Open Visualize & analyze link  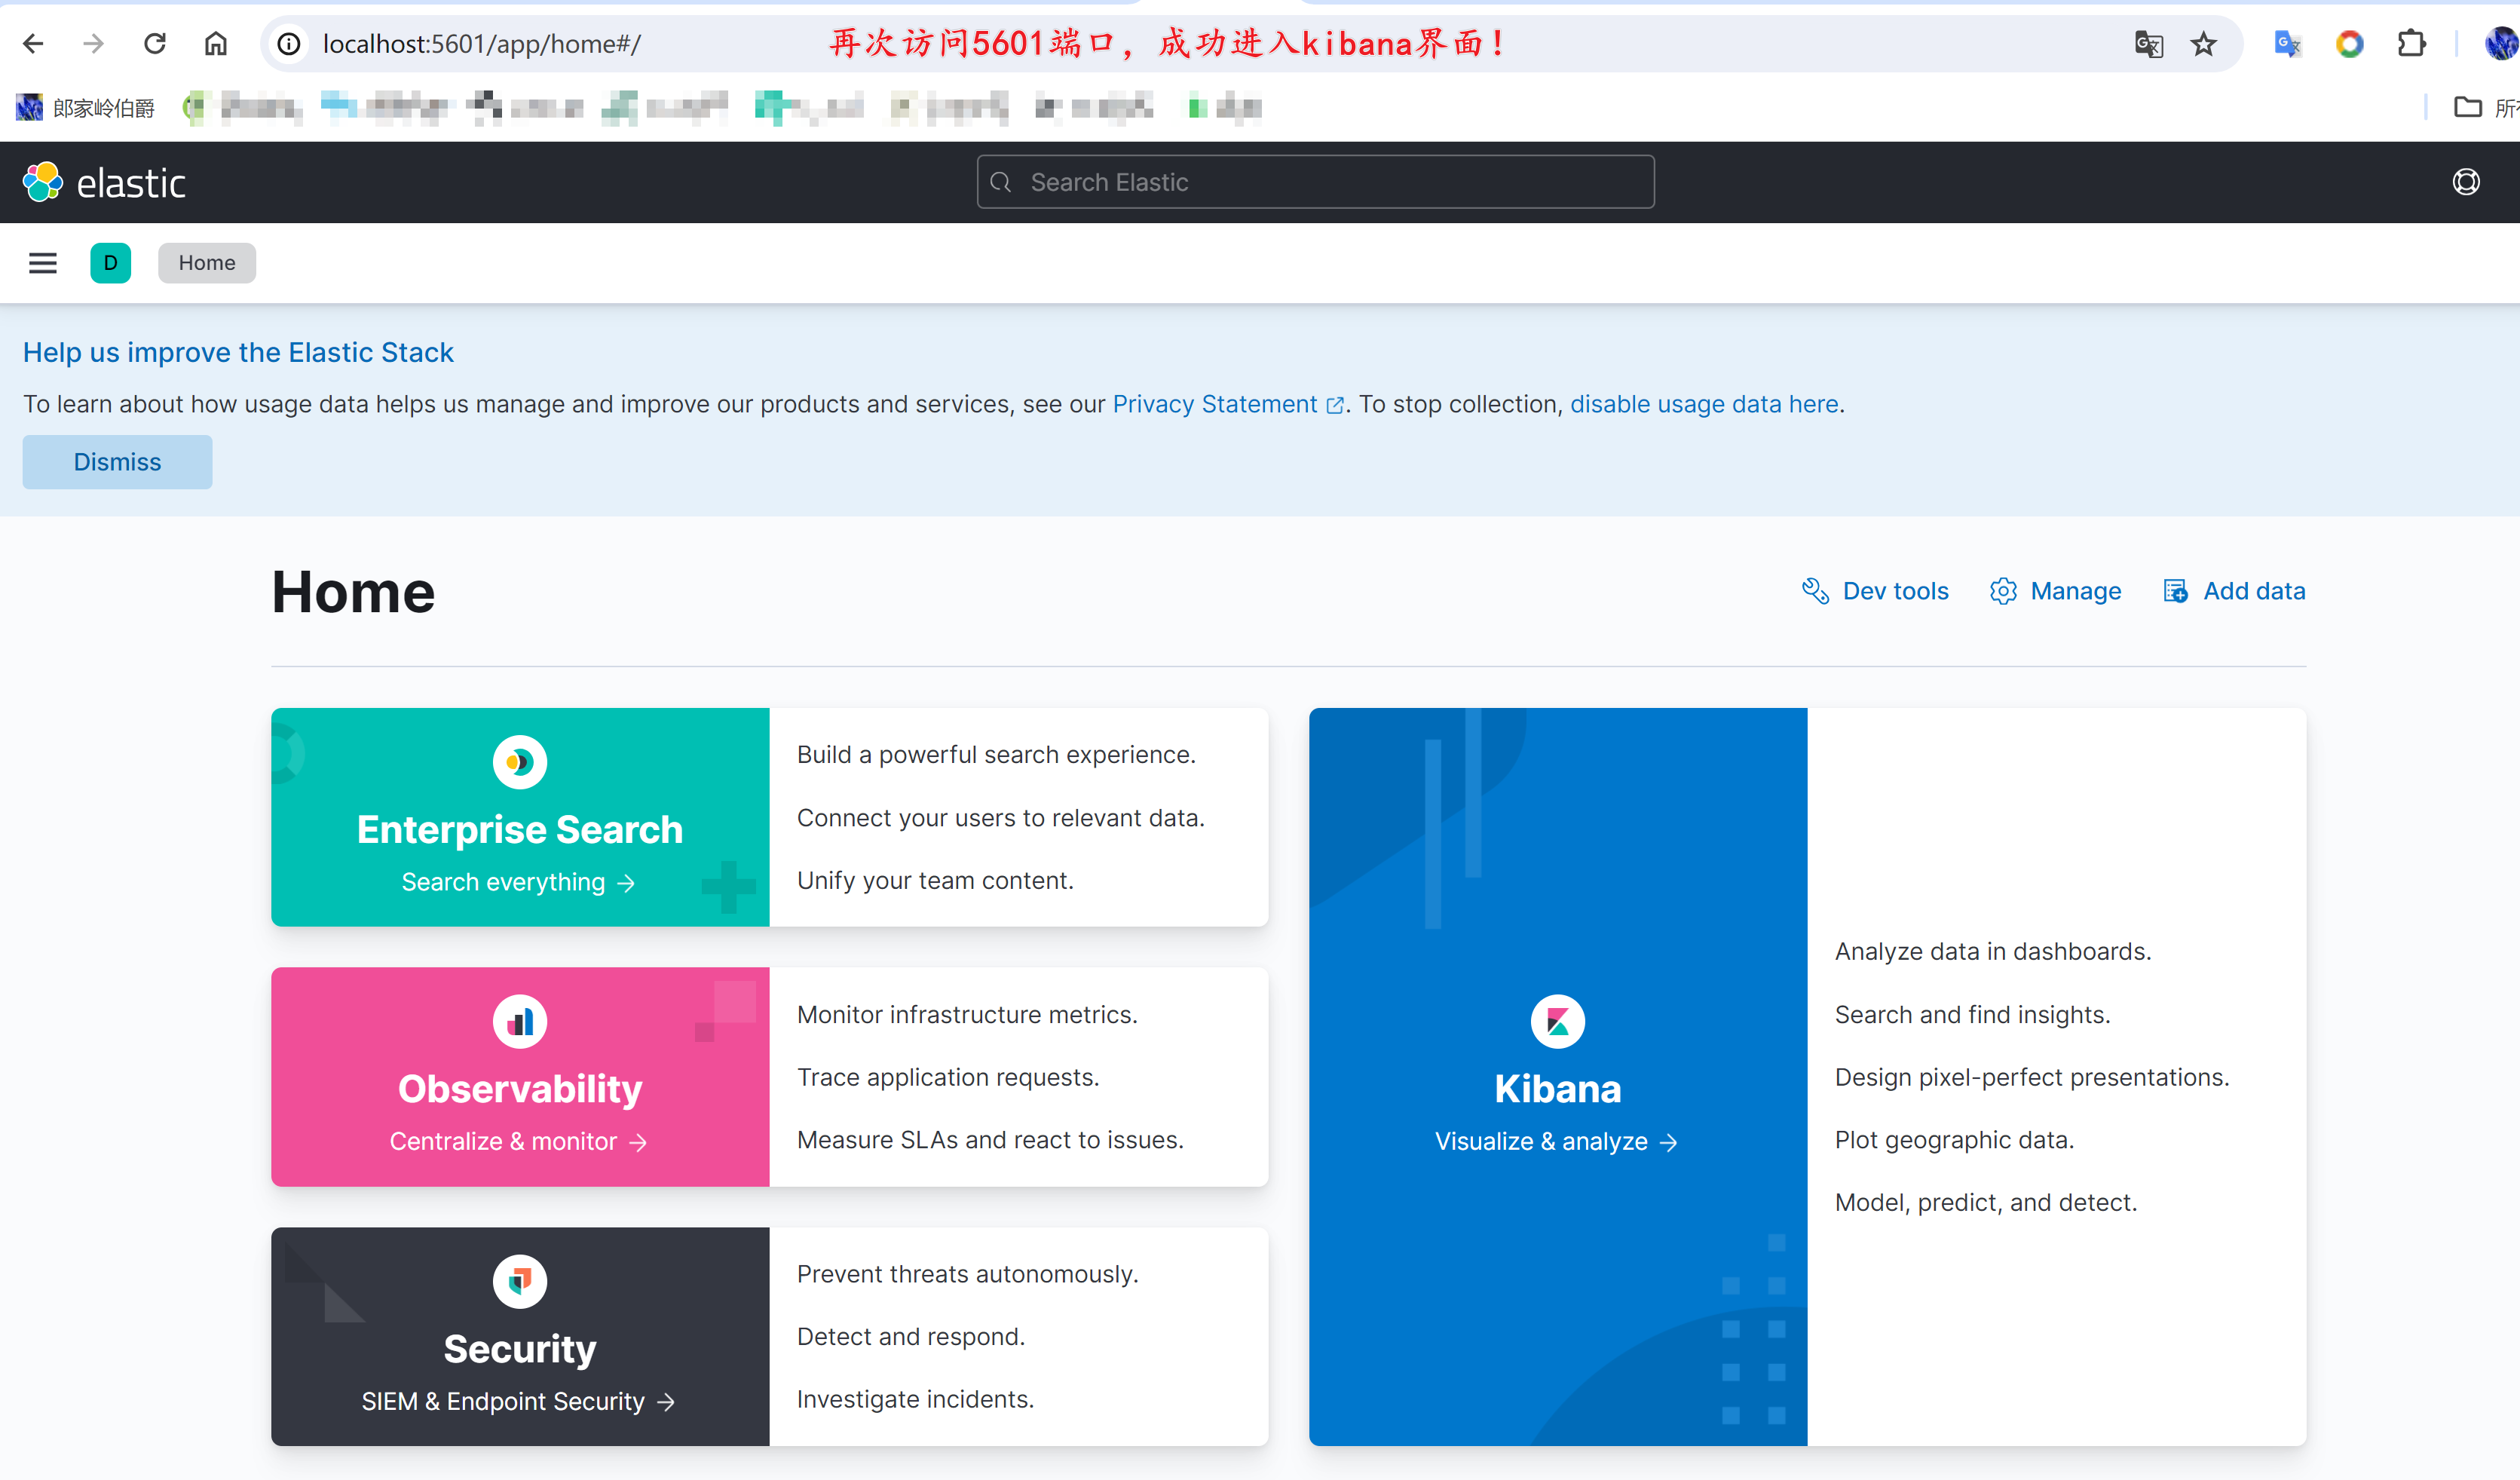[x=1556, y=1142]
